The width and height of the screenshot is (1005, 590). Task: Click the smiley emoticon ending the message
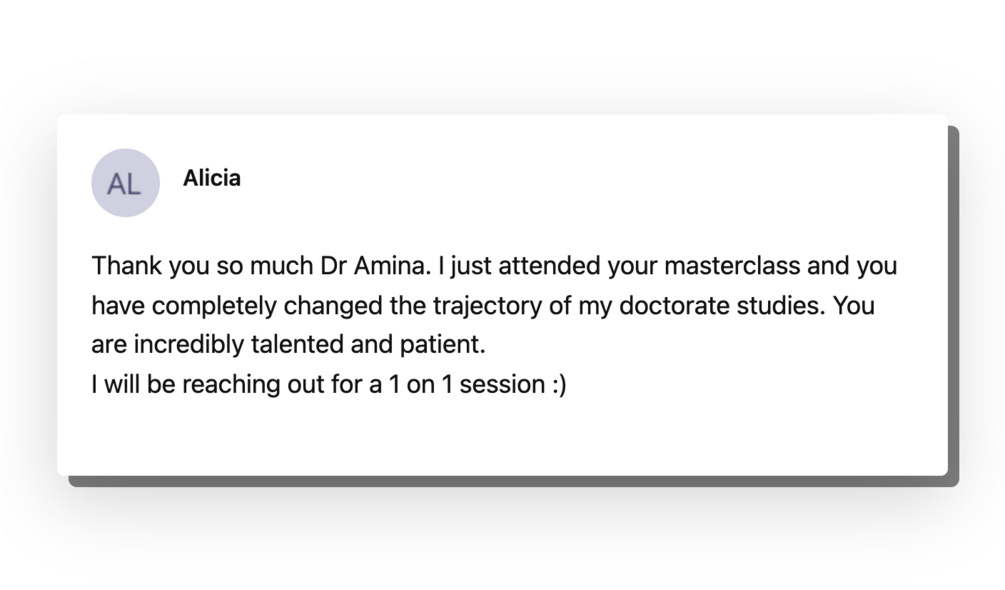[558, 384]
